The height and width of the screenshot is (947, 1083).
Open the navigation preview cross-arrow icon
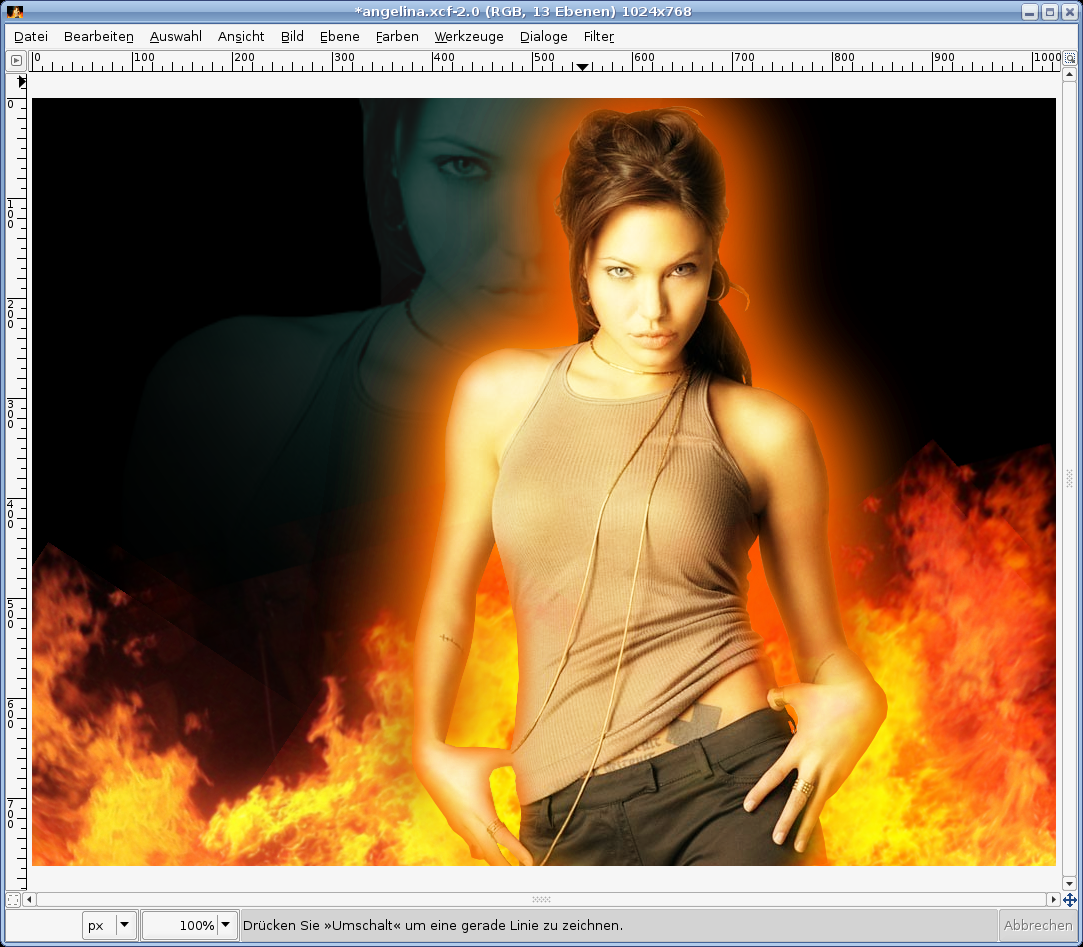pyautogui.click(x=1069, y=900)
